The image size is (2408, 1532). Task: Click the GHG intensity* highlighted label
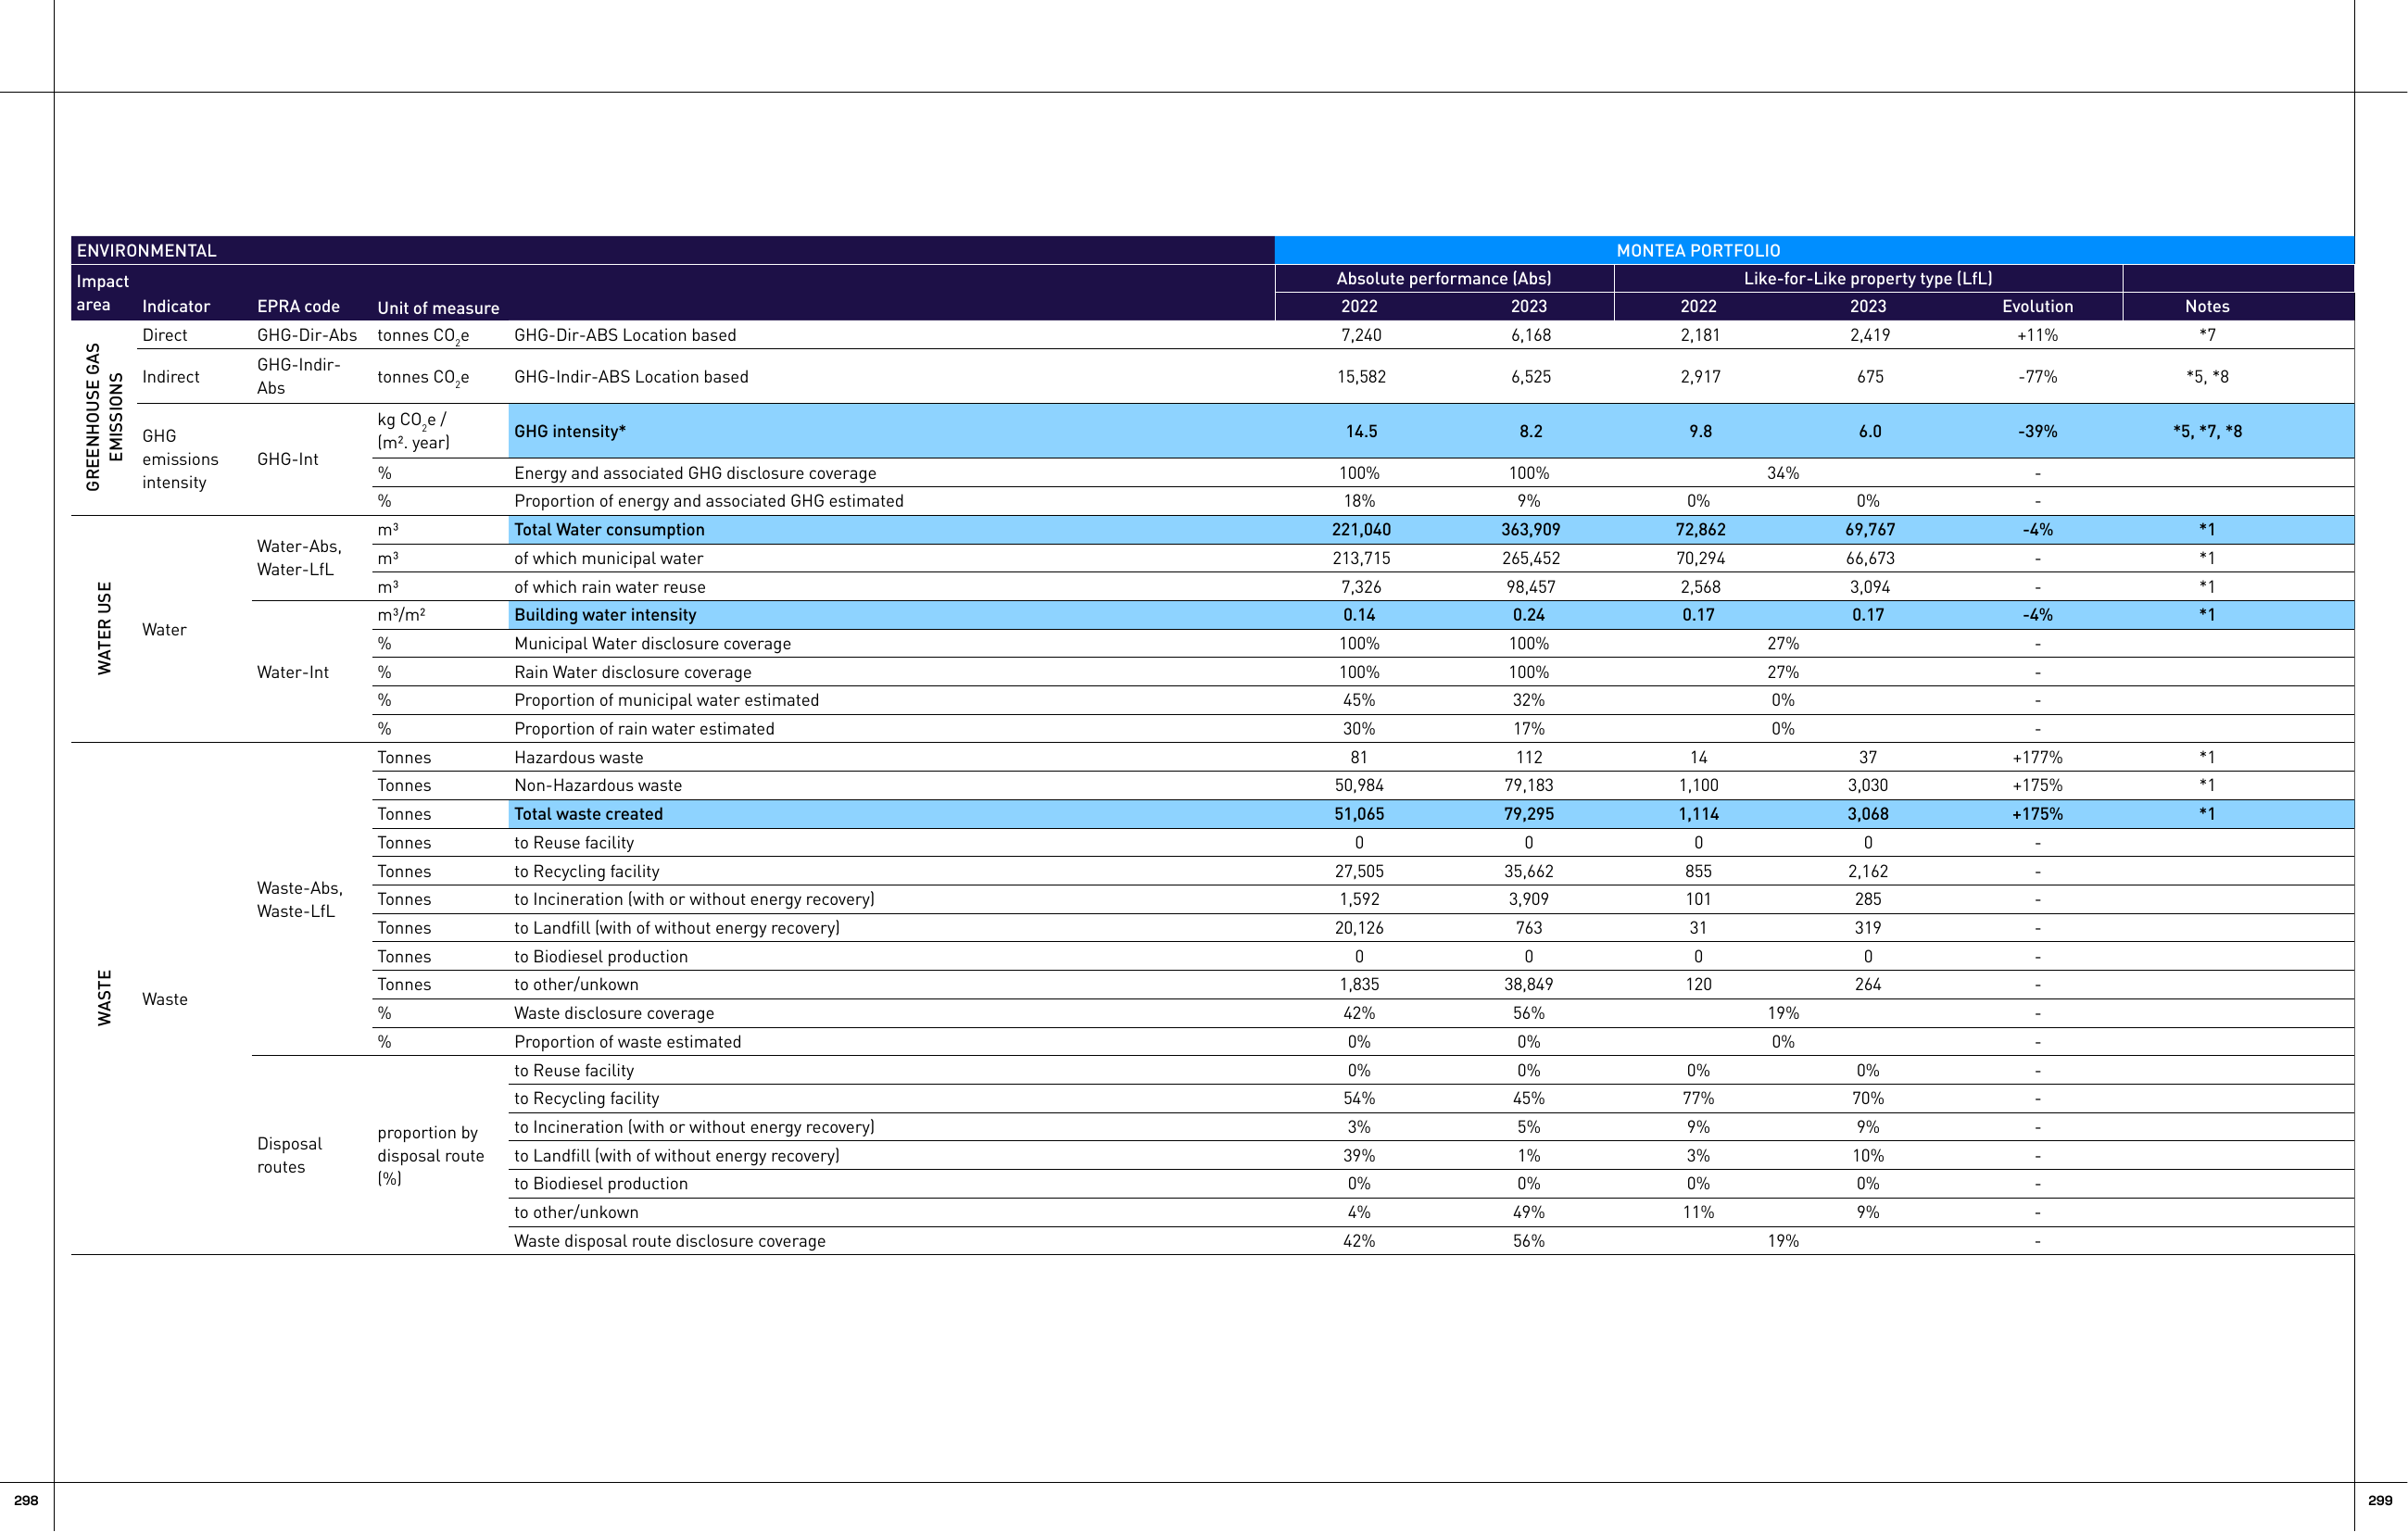570,432
